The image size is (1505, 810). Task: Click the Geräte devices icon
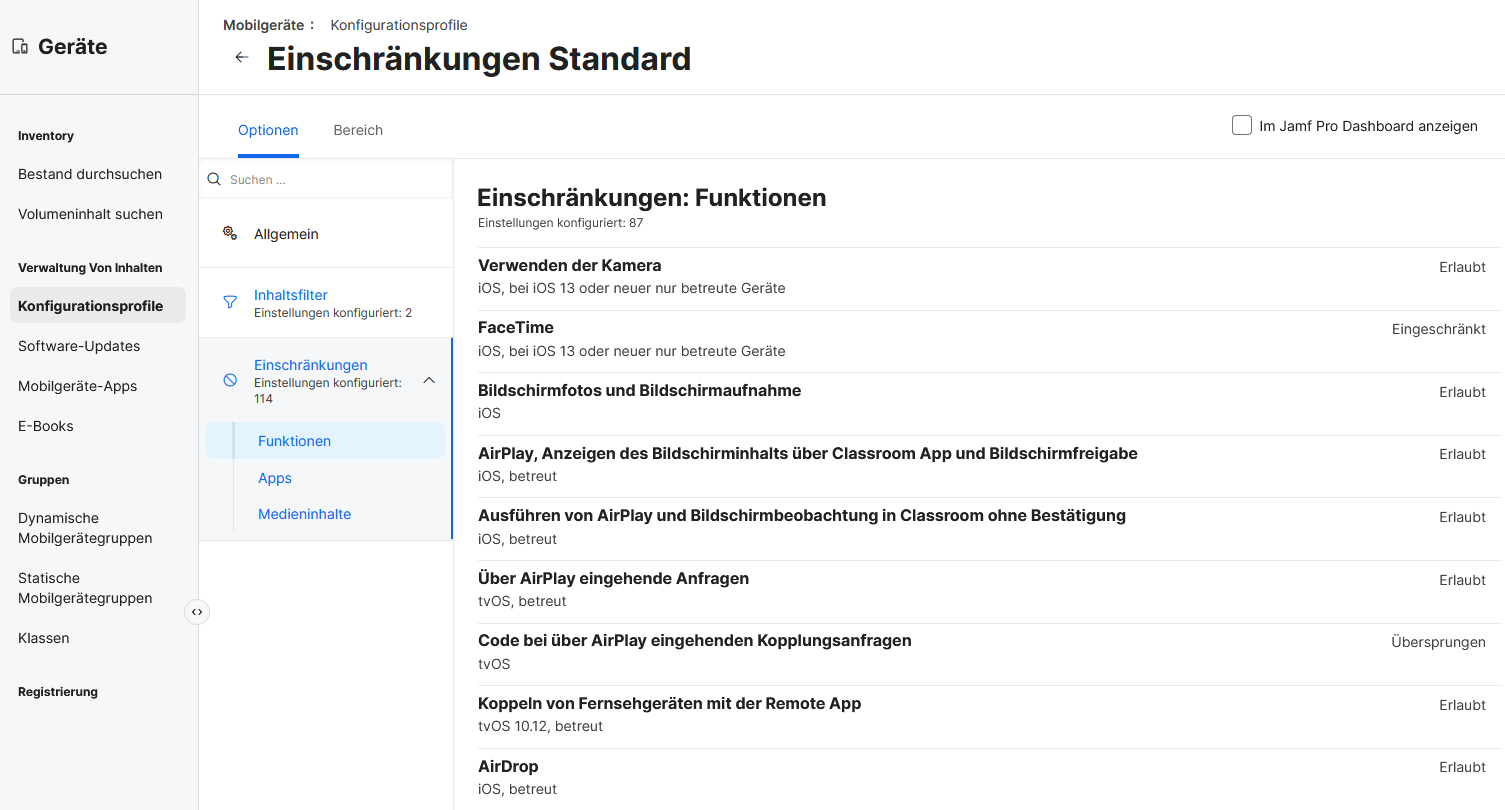point(20,47)
